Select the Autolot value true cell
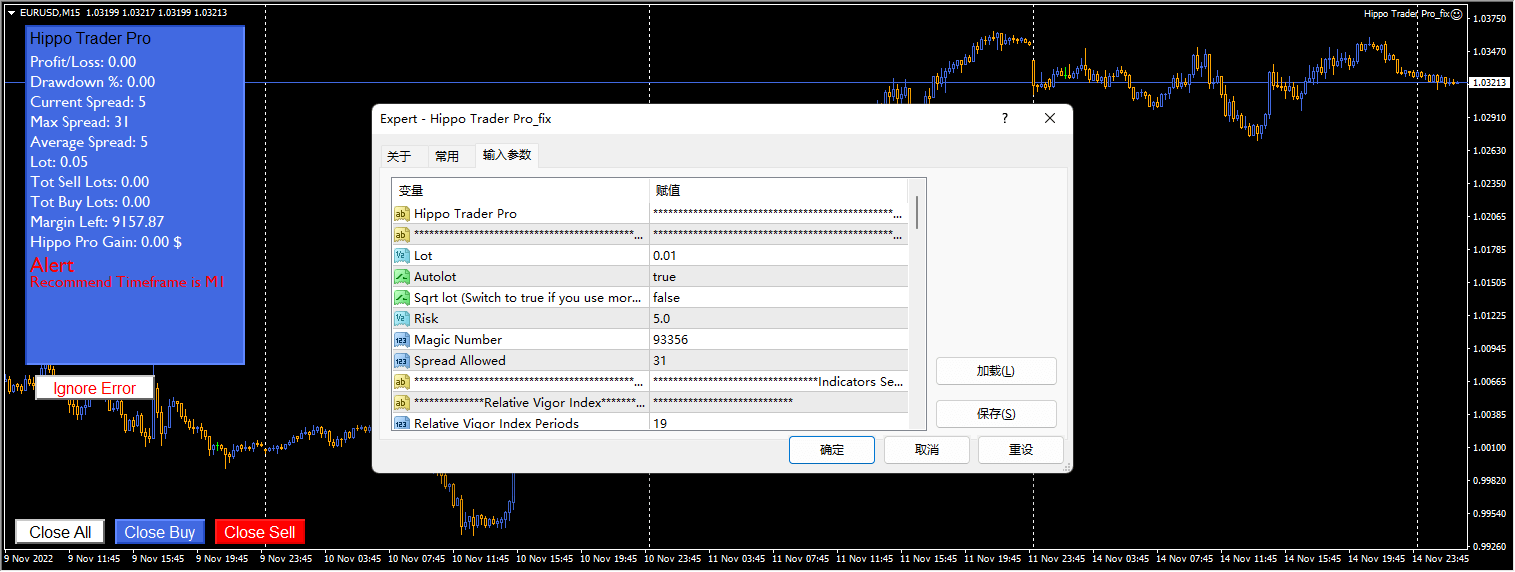Screen dimensions: 1515x572 779,277
